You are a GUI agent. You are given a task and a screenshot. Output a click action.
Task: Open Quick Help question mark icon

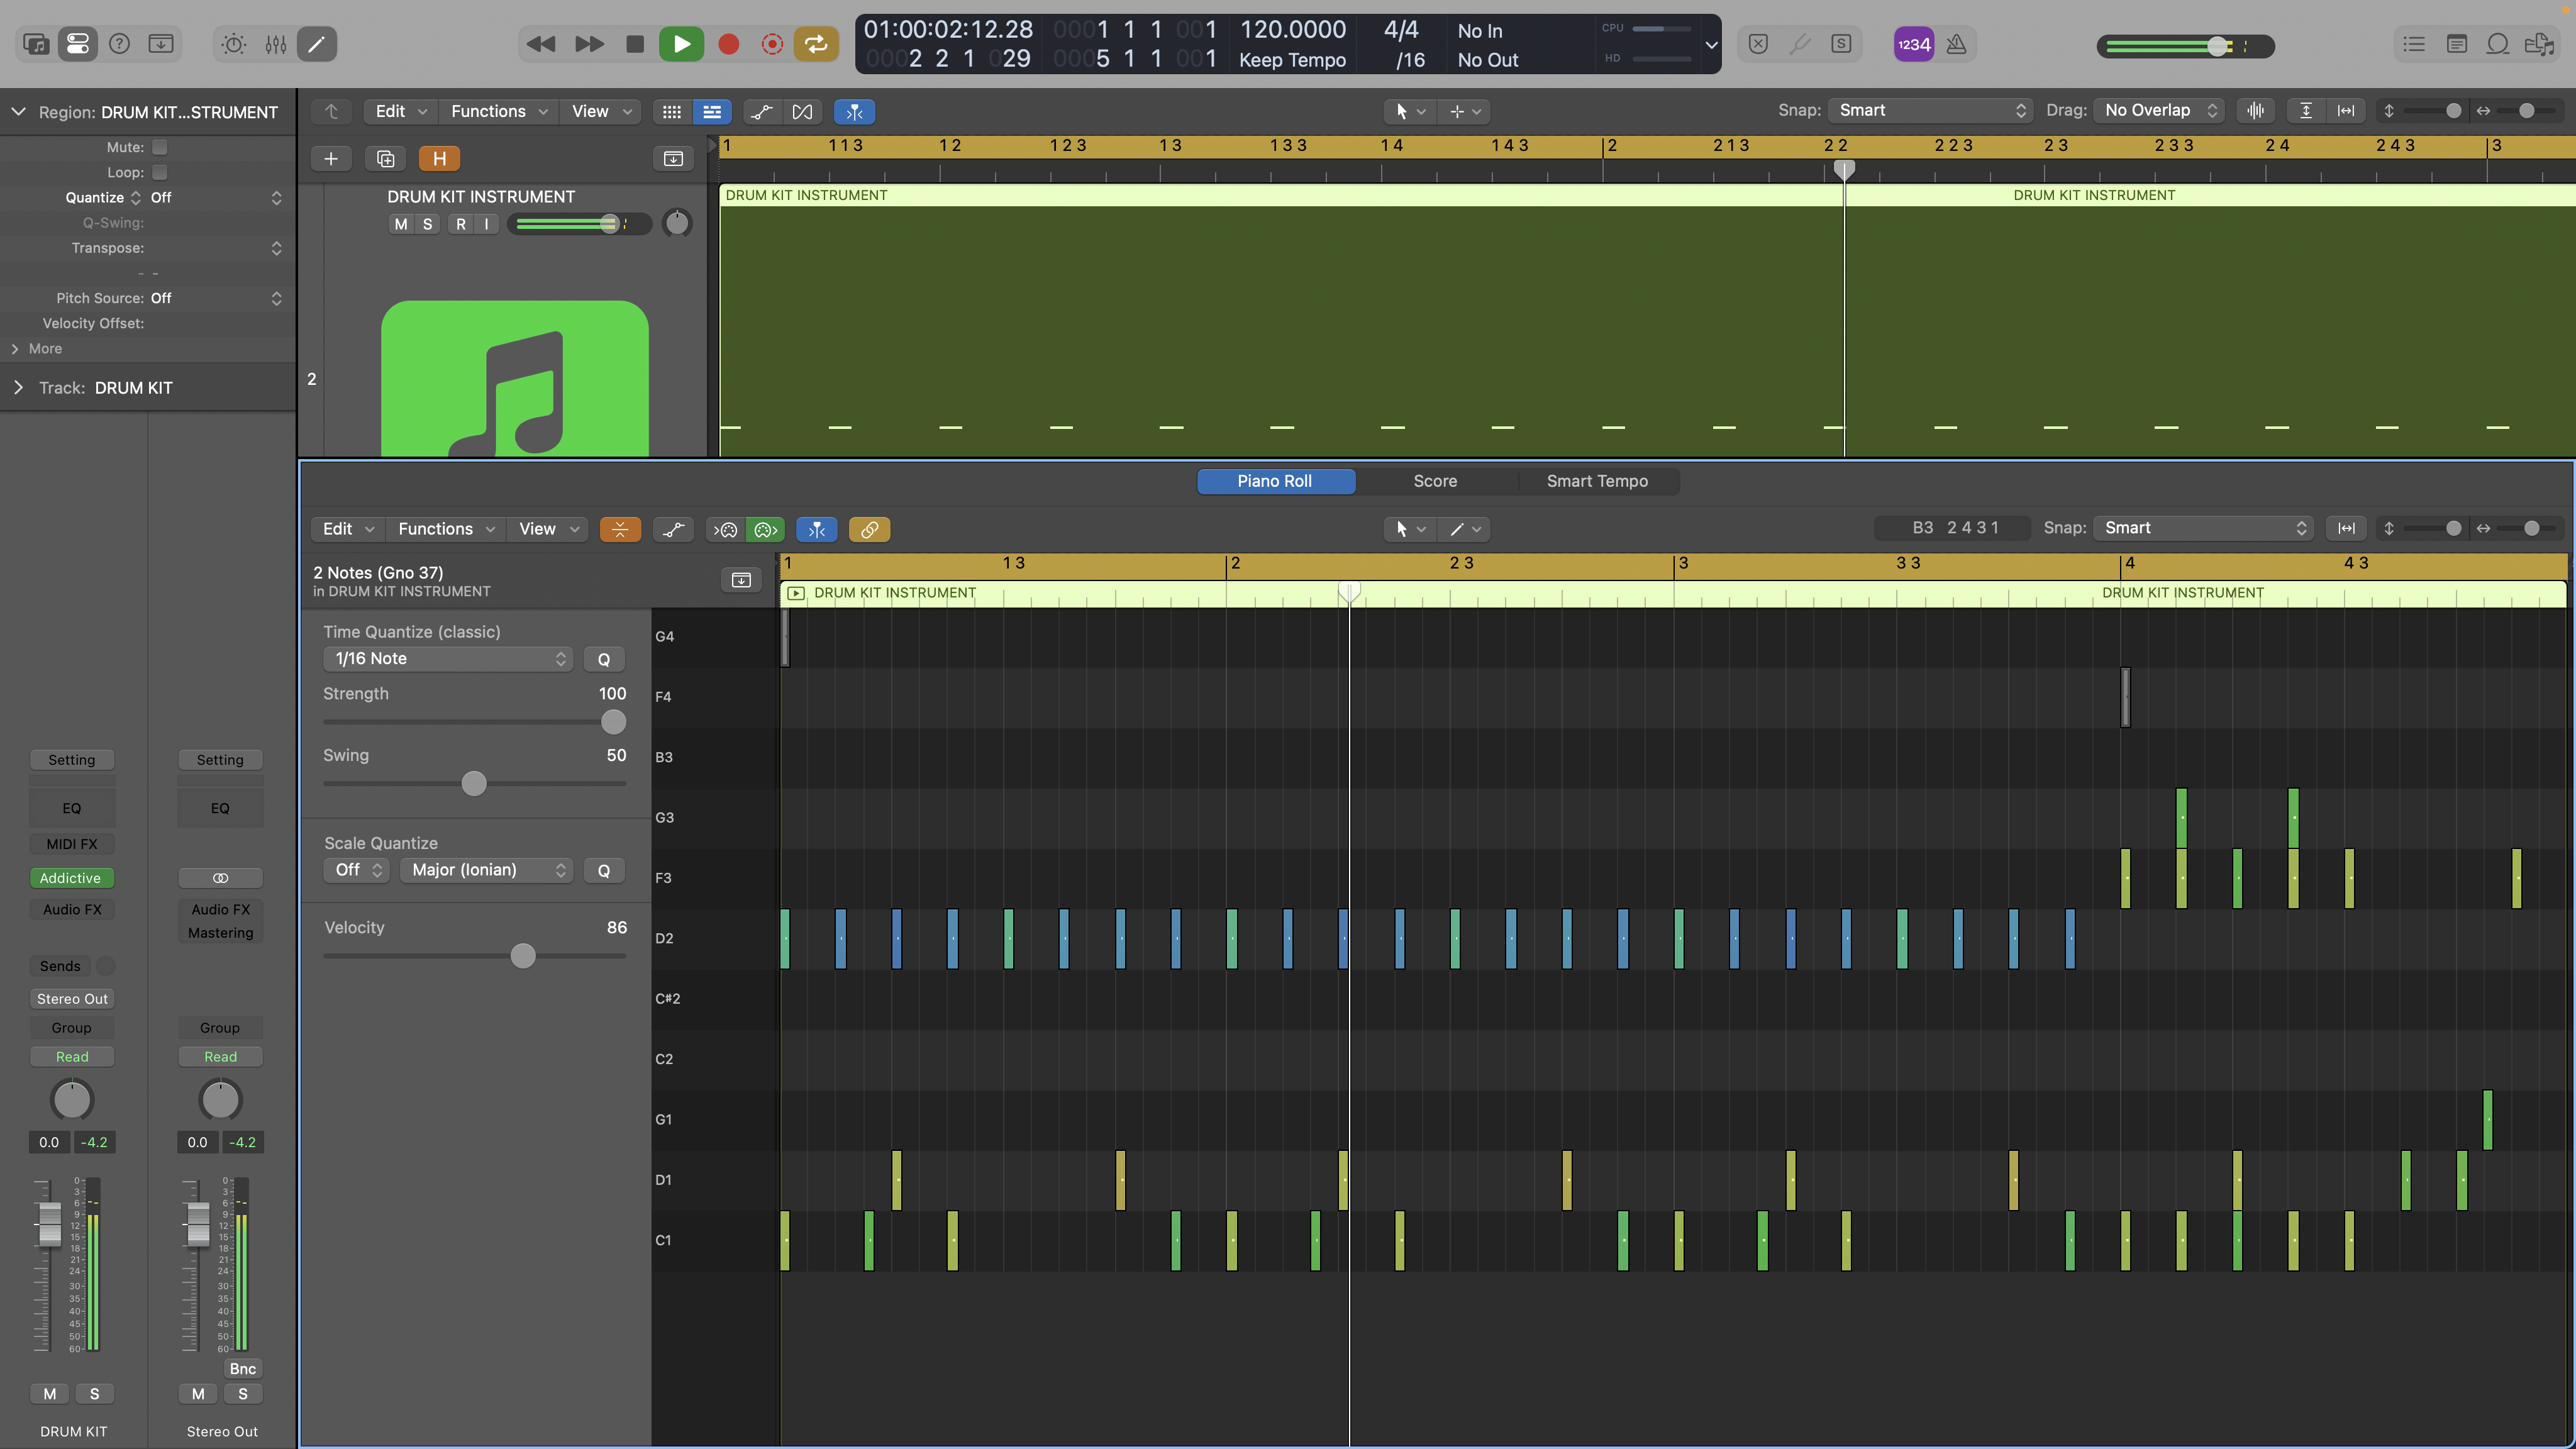(119, 44)
